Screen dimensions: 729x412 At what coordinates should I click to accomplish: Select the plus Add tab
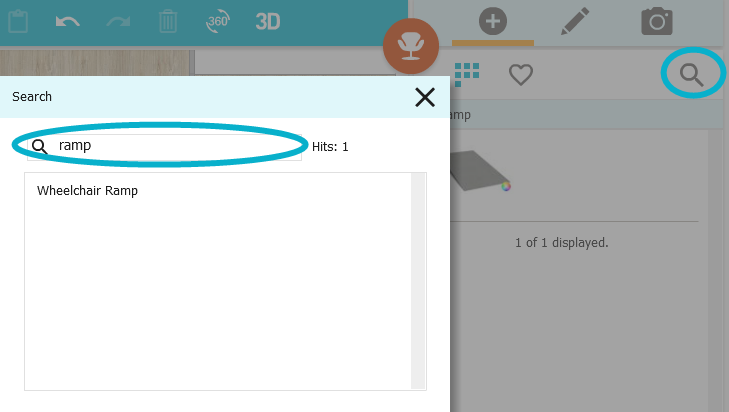(493, 21)
